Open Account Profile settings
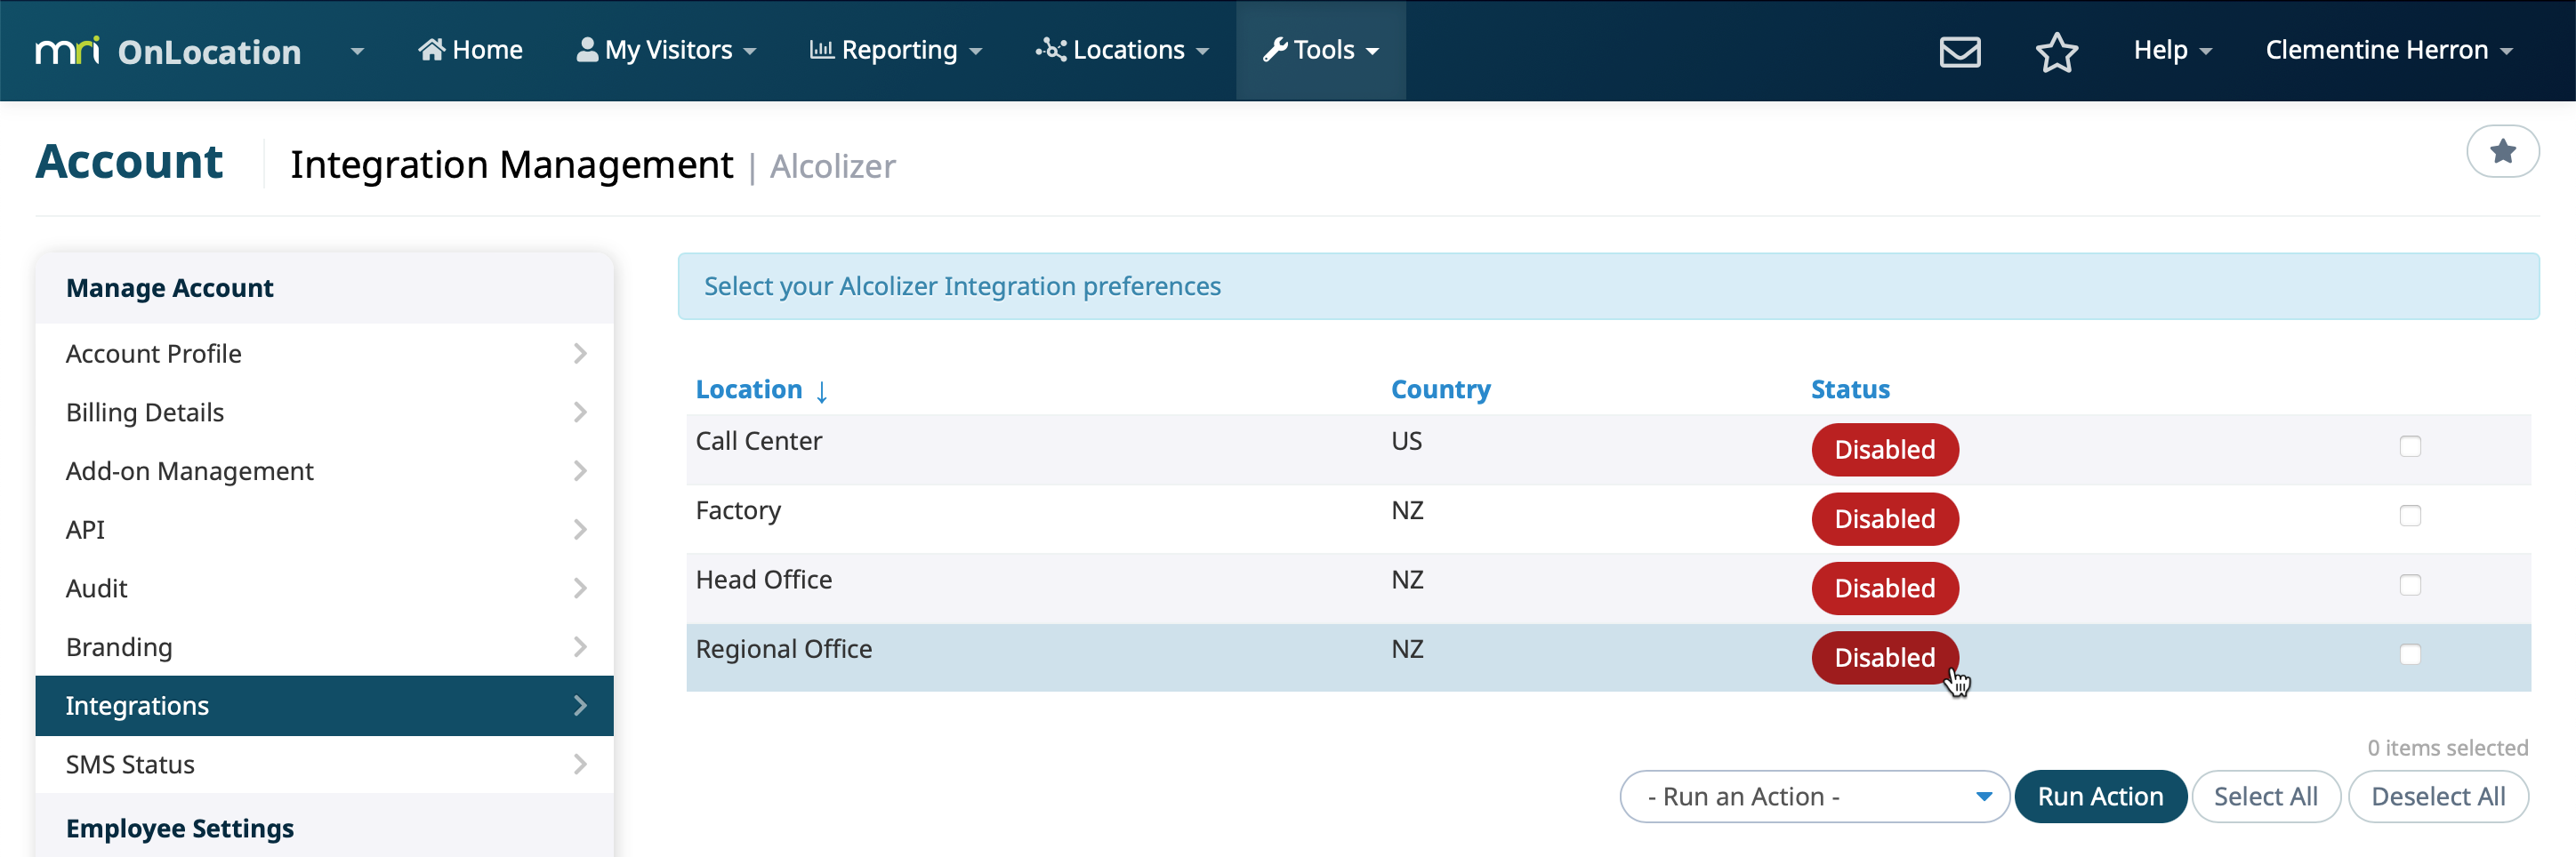This screenshot has height=857, width=2576. [x=324, y=353]
